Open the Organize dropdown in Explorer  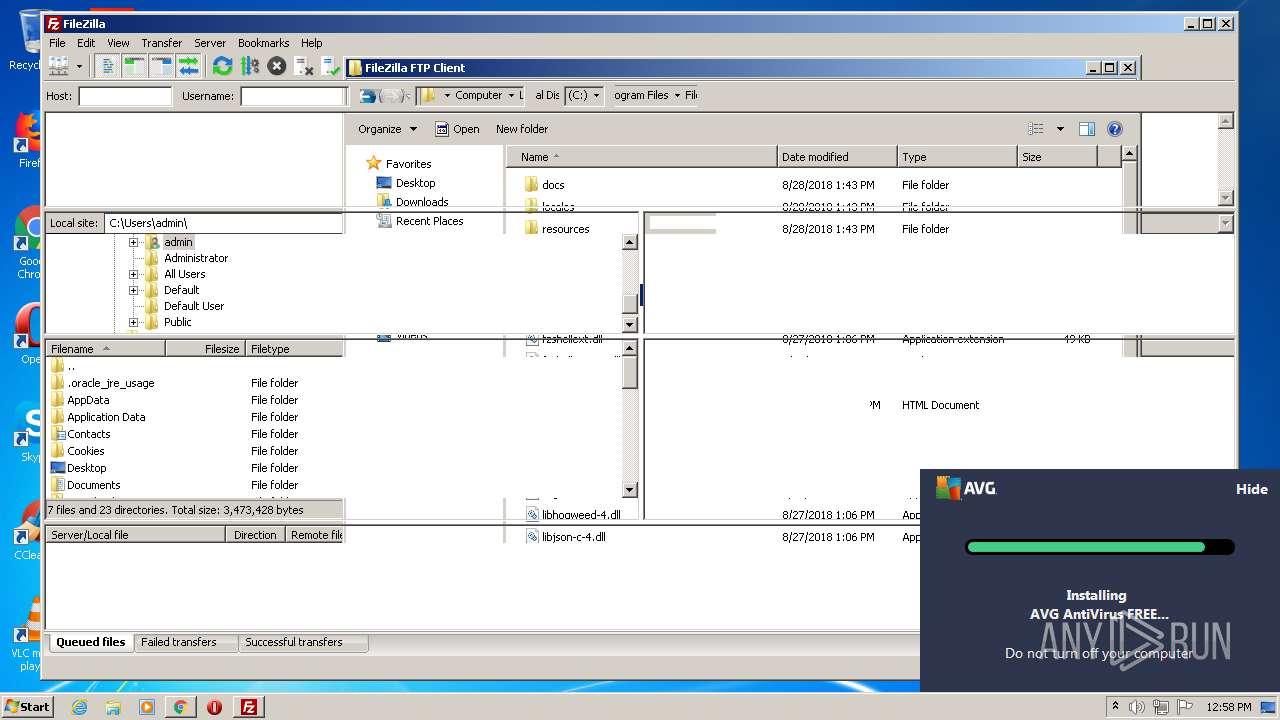pyautogui.click(x=388, y=129)
